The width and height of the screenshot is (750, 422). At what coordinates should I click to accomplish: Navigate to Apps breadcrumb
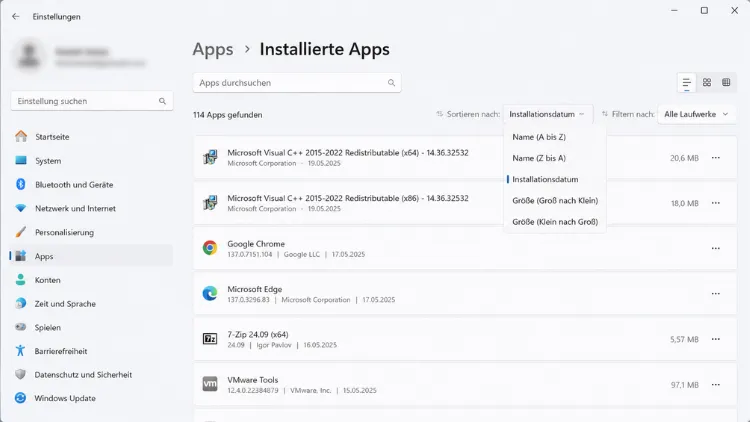click(x=213, y=49)
